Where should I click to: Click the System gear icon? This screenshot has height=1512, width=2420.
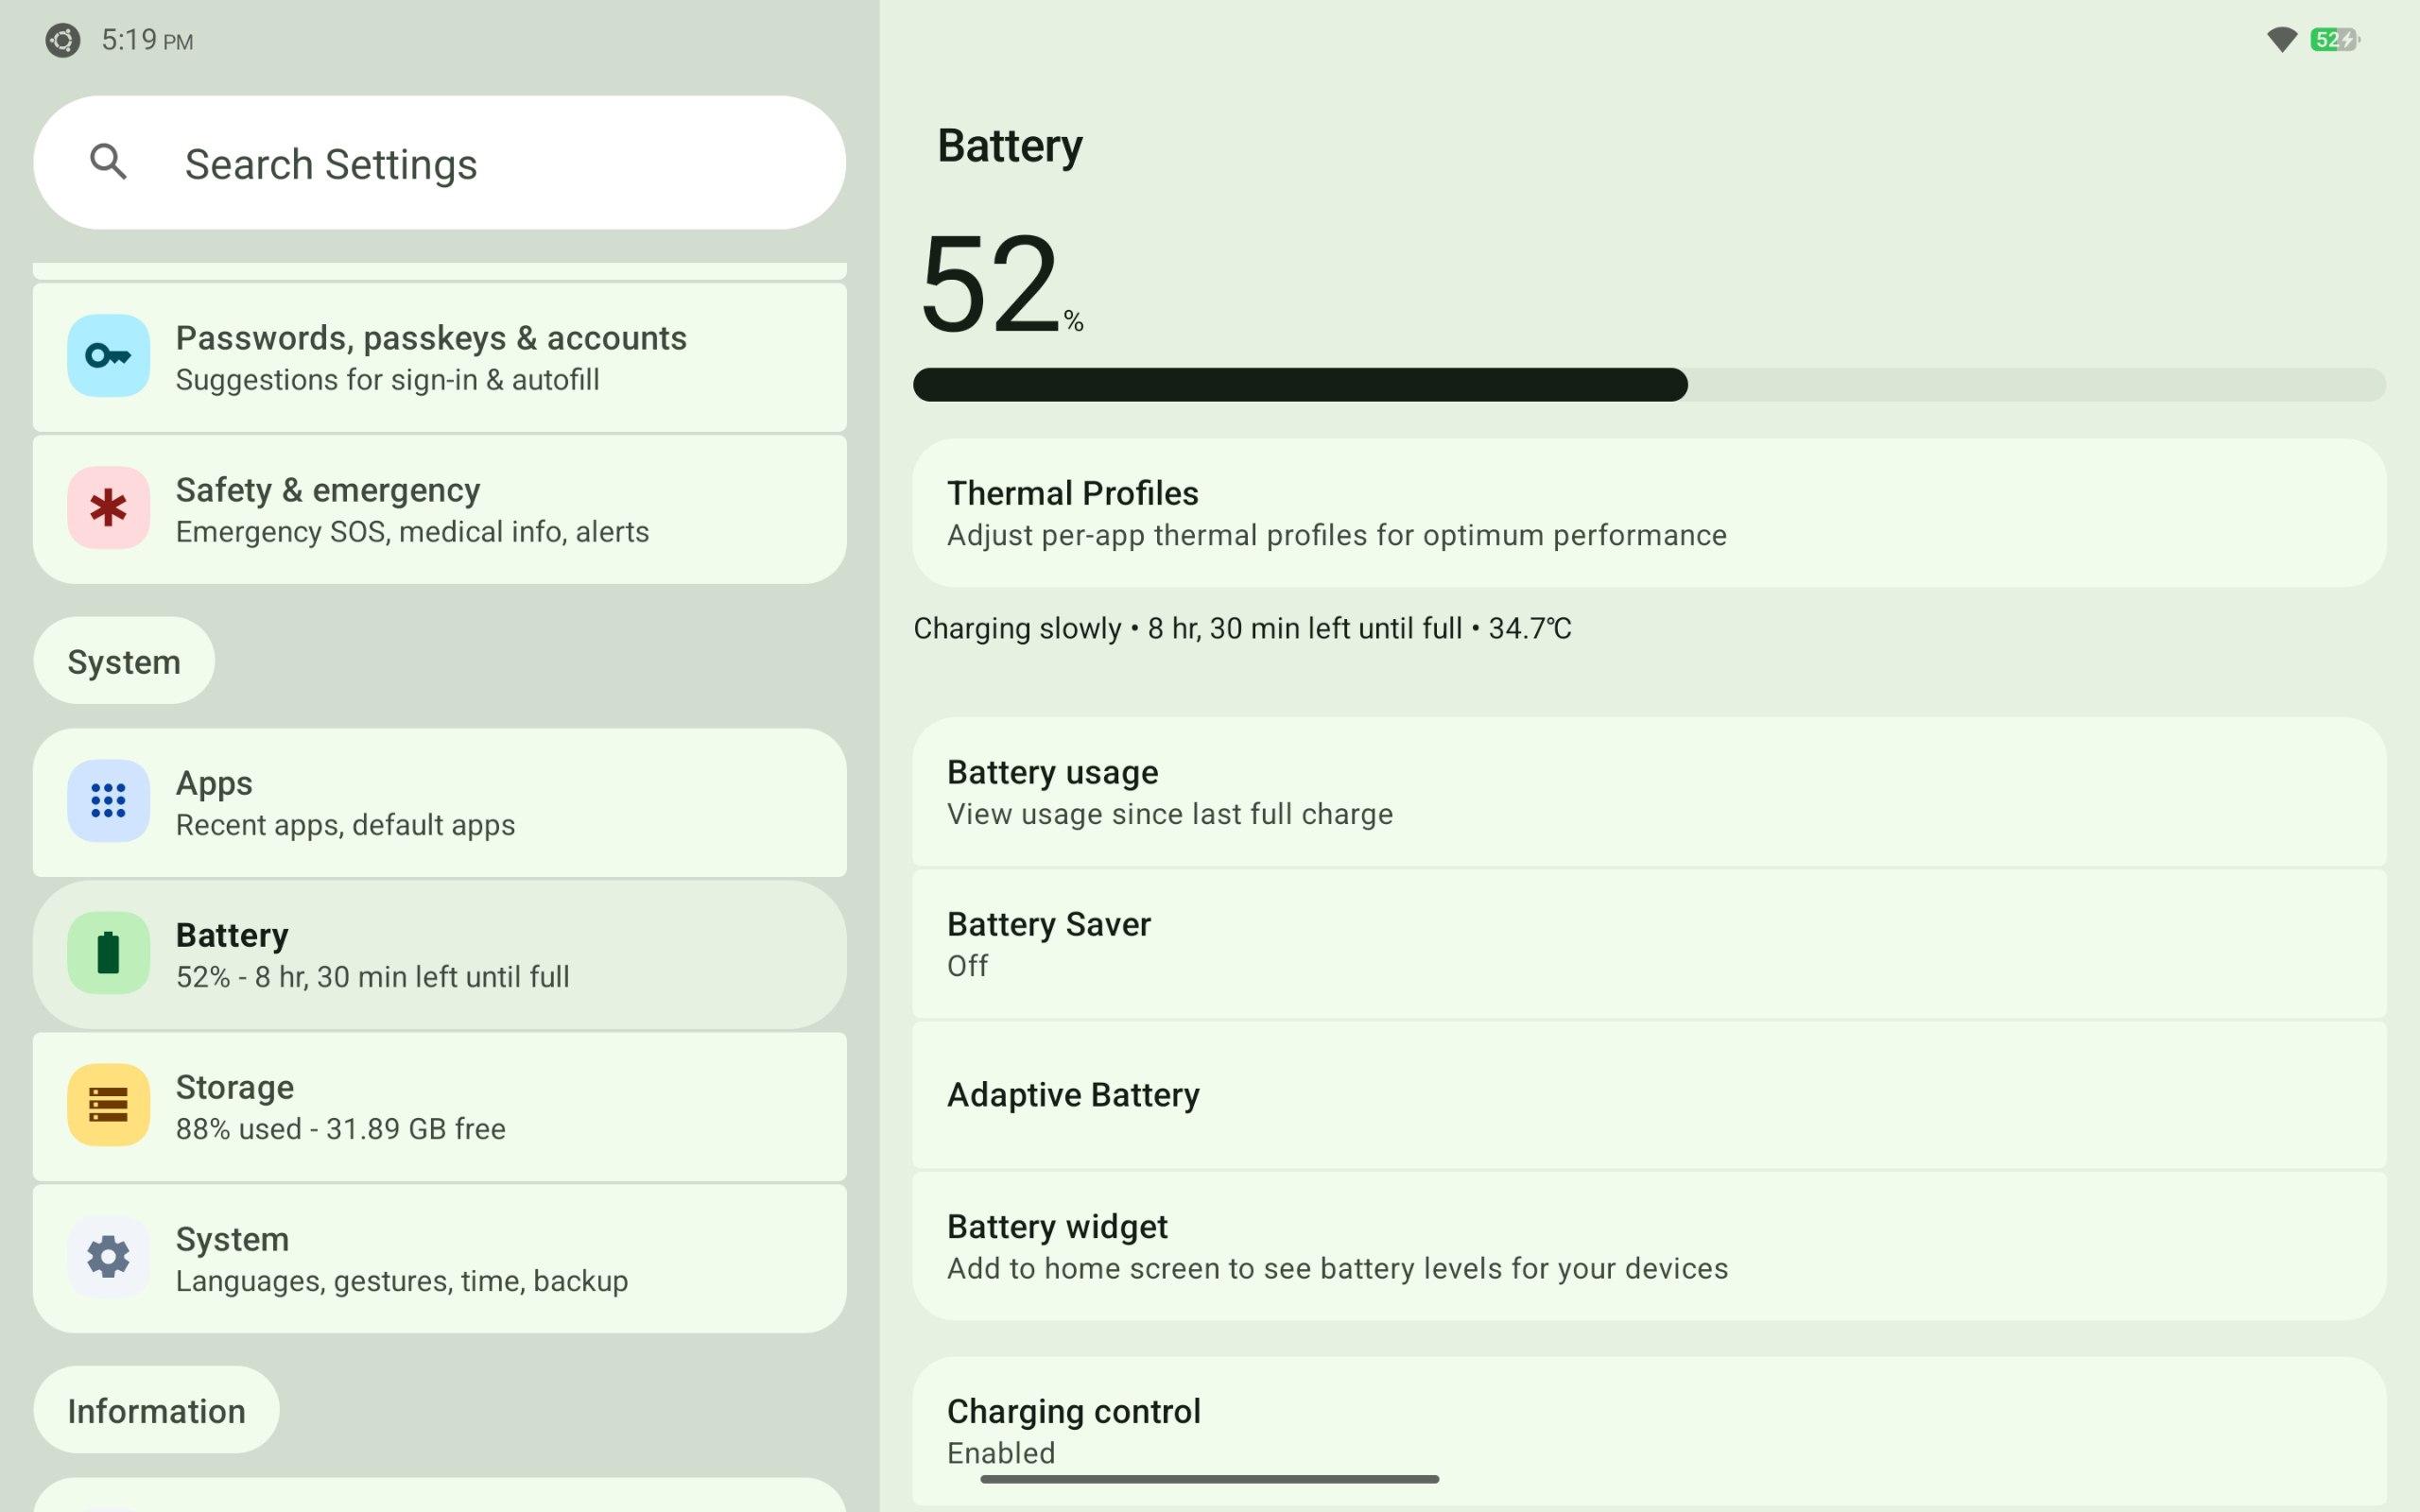[x=108, y=1257]
